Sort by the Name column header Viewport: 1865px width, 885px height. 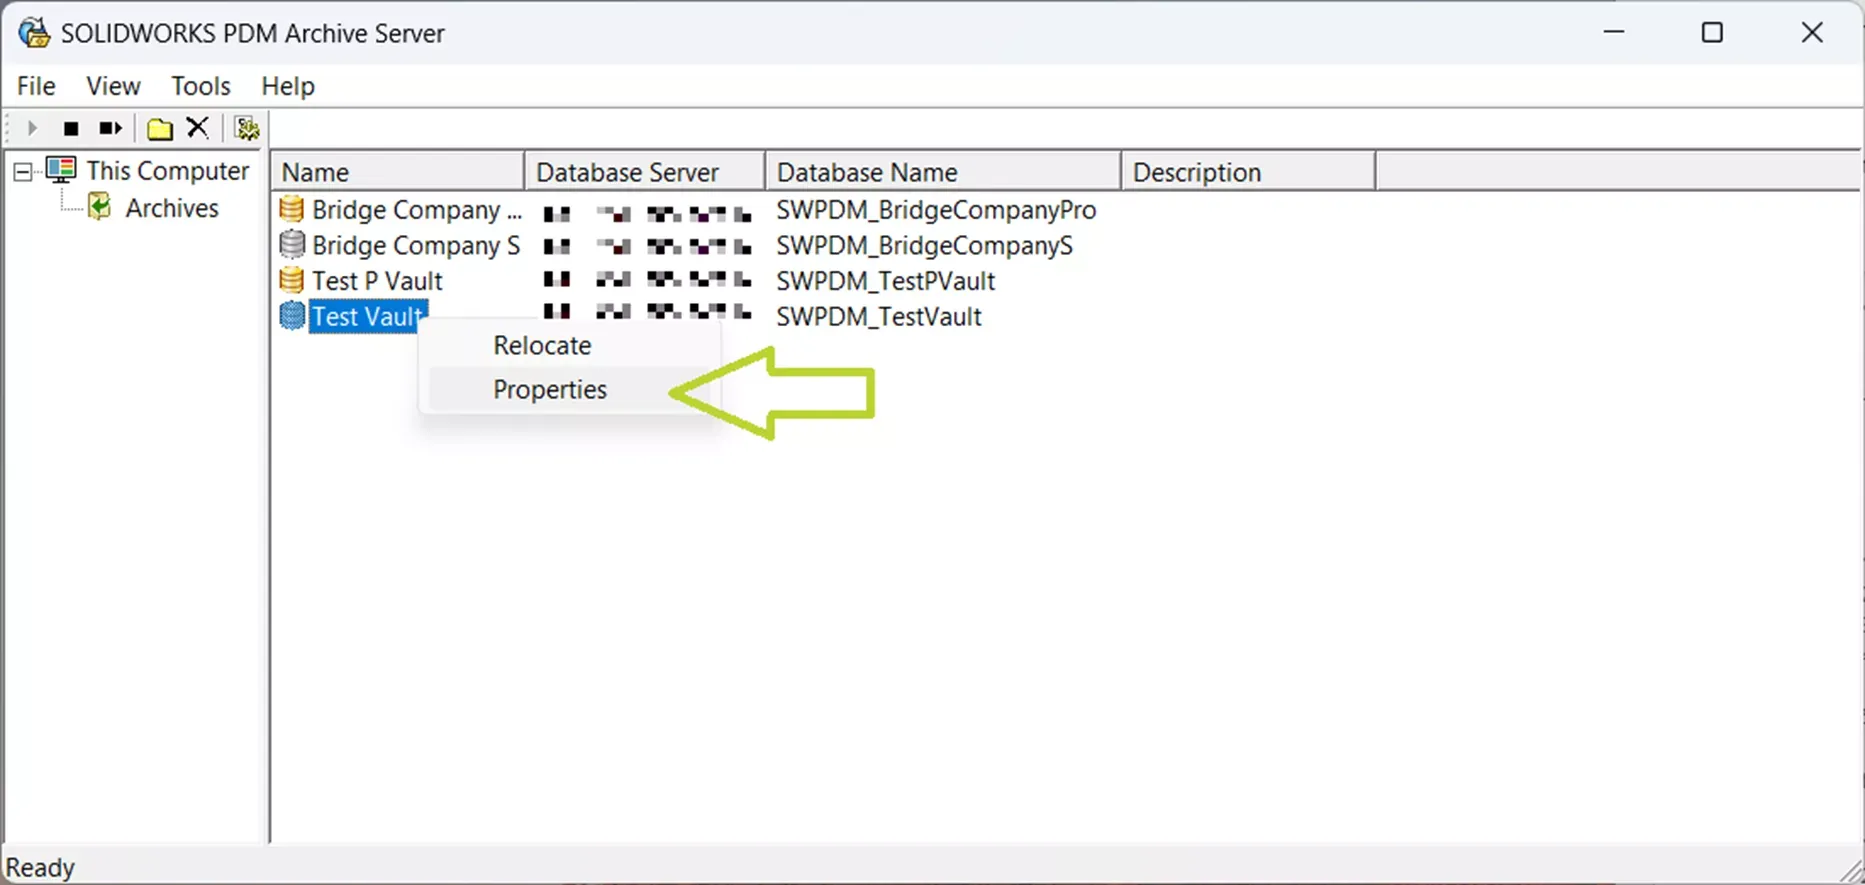(398, 172)
